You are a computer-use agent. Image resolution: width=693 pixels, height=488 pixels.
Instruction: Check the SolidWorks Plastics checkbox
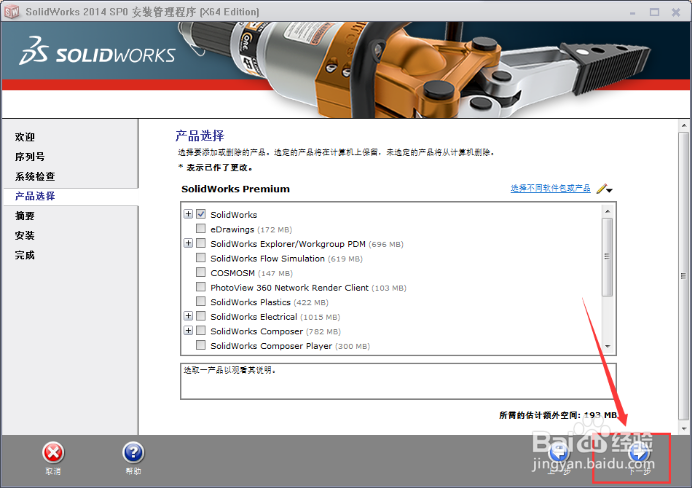[x=201, y=301]
